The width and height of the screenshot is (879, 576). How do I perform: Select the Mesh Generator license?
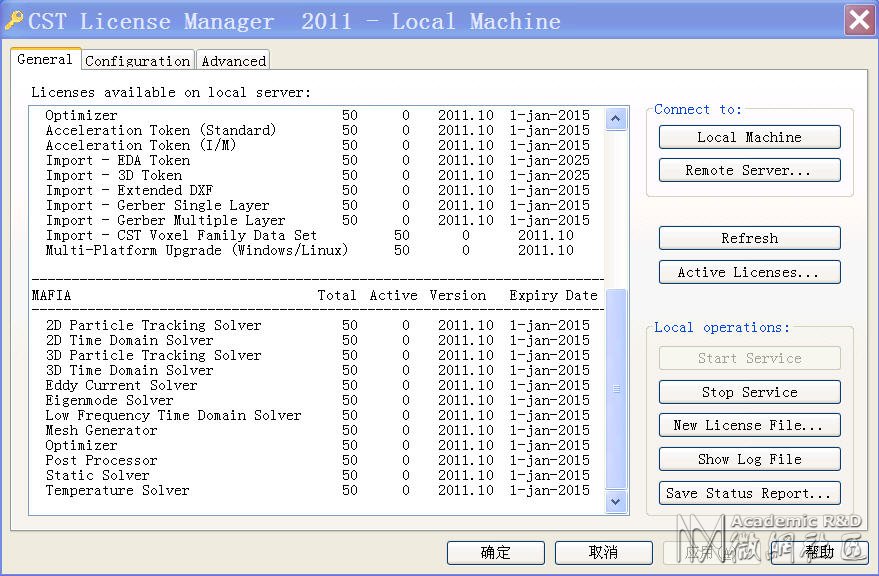[x=317, y=431]
